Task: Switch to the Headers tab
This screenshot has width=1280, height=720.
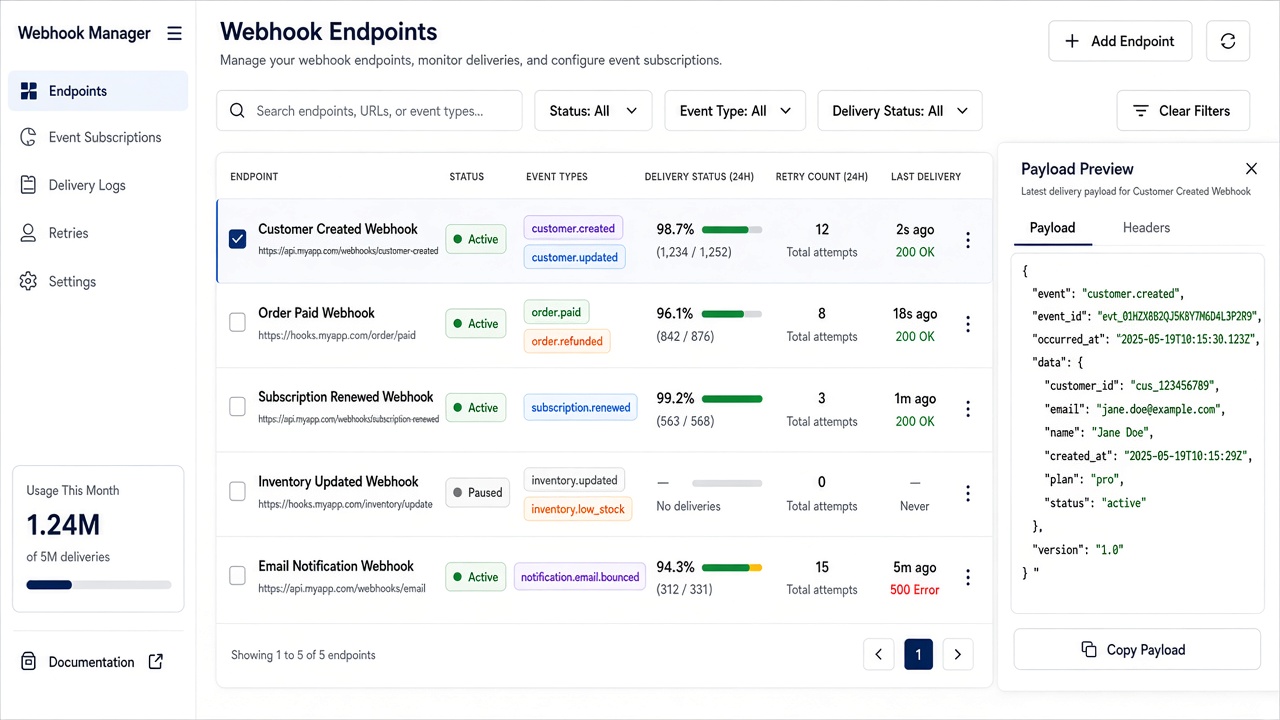Action: pos(1146,228)
